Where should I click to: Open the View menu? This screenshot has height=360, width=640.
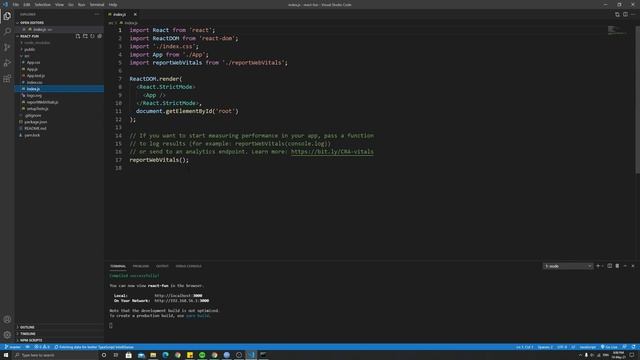pos(59,4)
